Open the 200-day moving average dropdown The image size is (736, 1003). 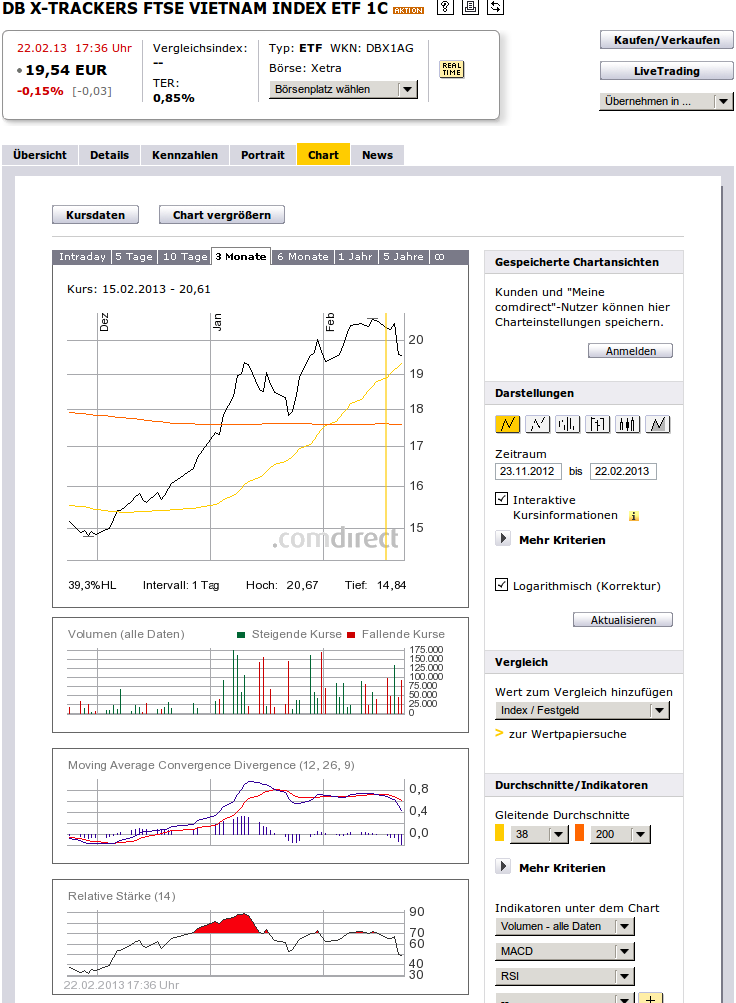pos(620,834)
